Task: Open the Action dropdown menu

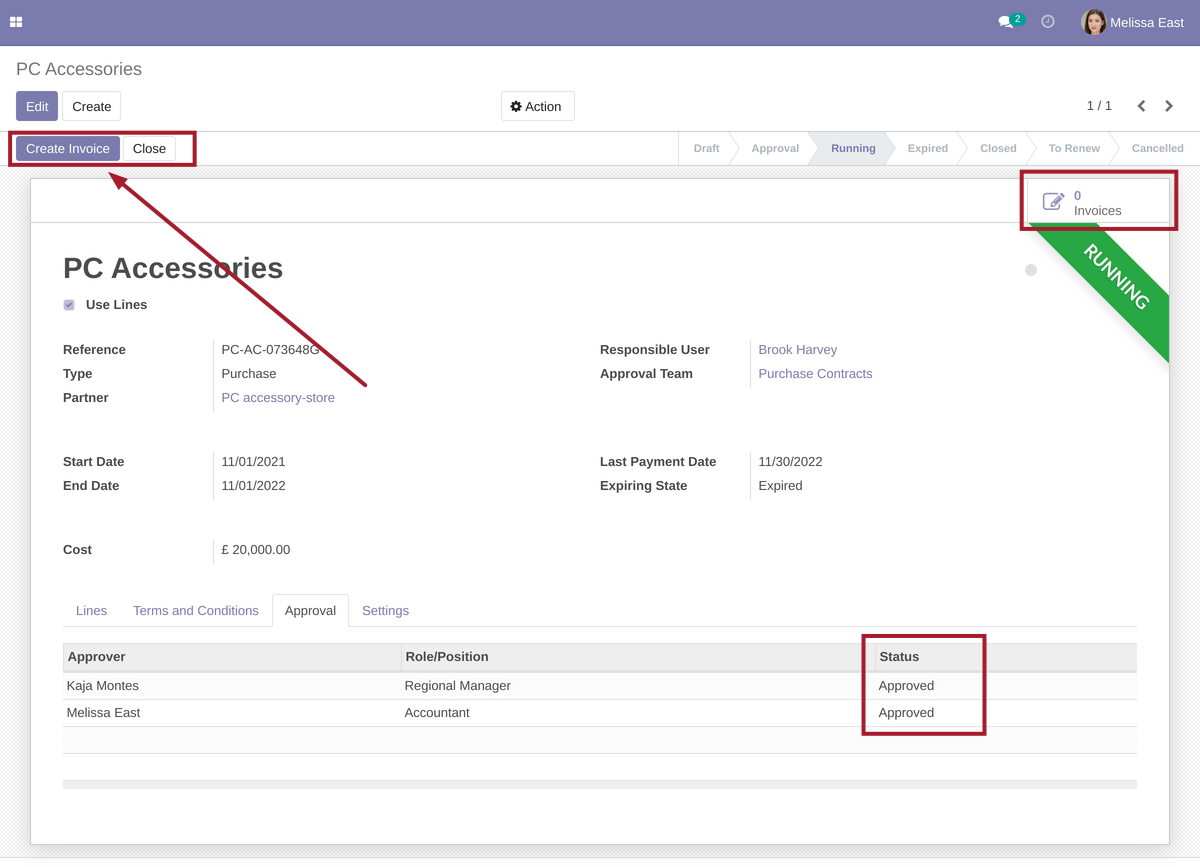Action: coord(537,107)
